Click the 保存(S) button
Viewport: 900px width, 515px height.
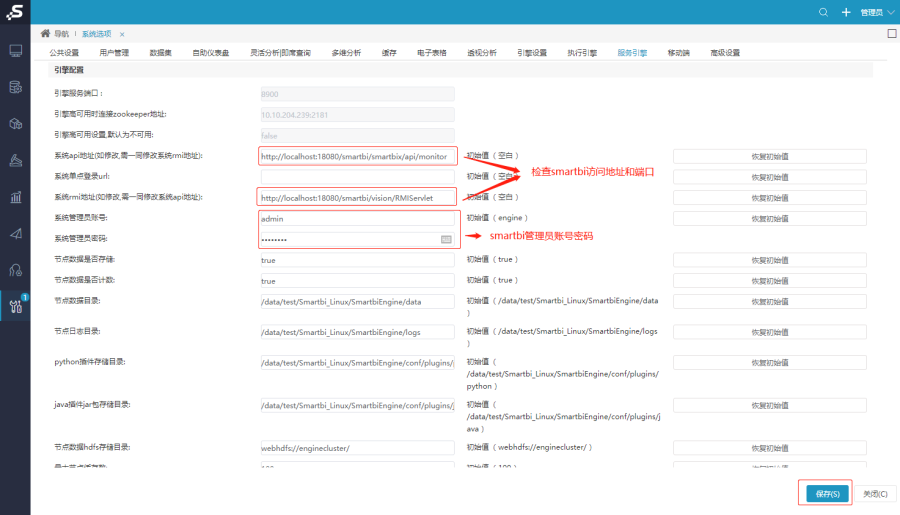[x=827, y=494]
